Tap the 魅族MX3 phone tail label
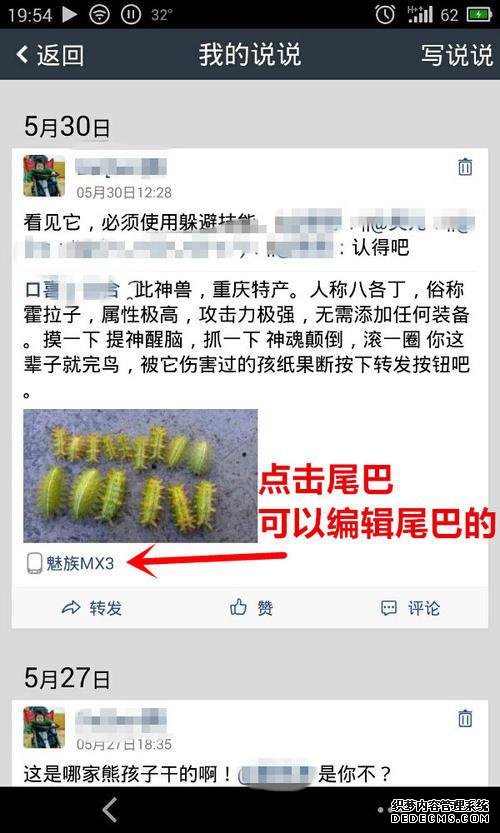The image size is (500, 833). tap(70, 564)
